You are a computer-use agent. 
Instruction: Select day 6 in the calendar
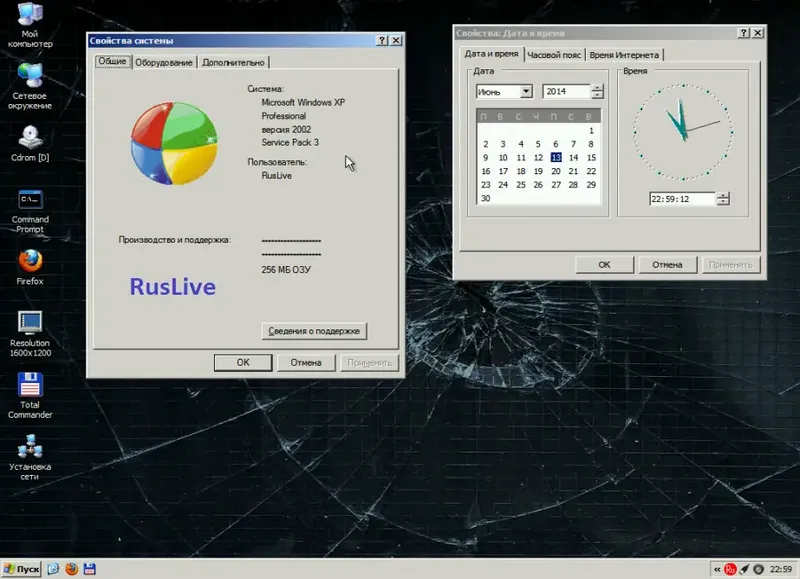click(556, 144)
